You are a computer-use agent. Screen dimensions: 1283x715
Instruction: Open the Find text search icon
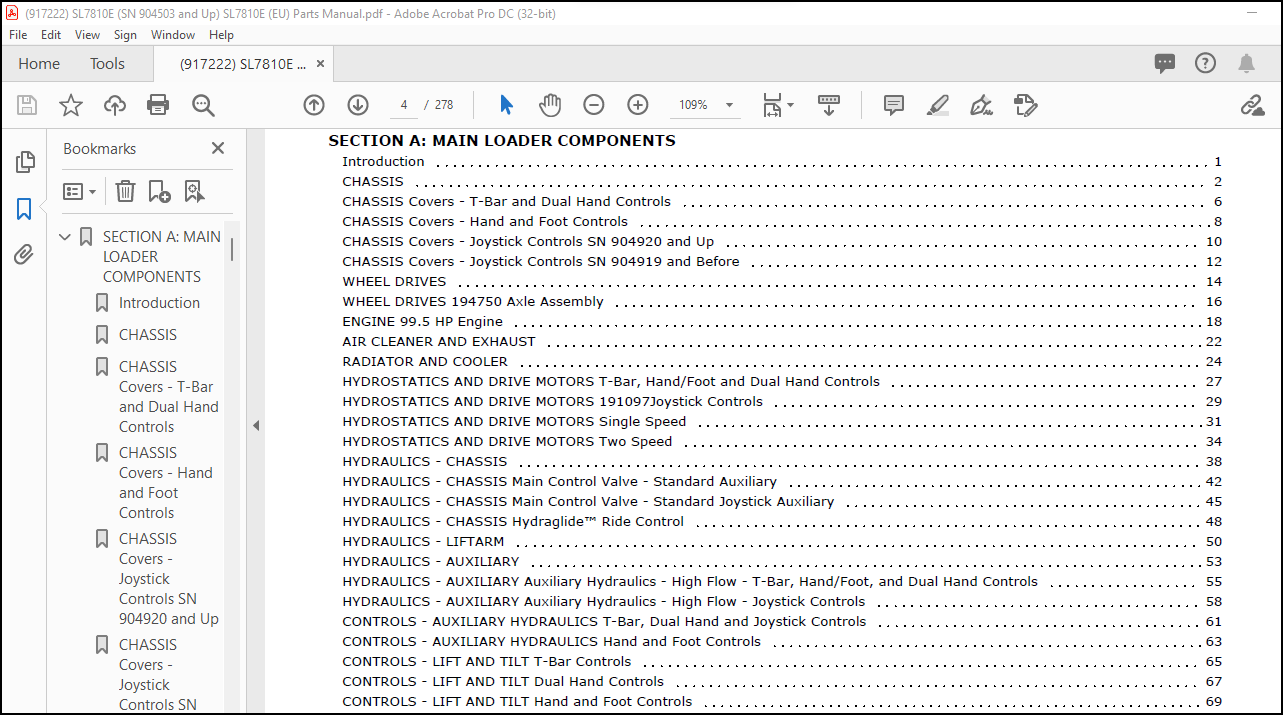pyautogui.click(x=203, y=105)
